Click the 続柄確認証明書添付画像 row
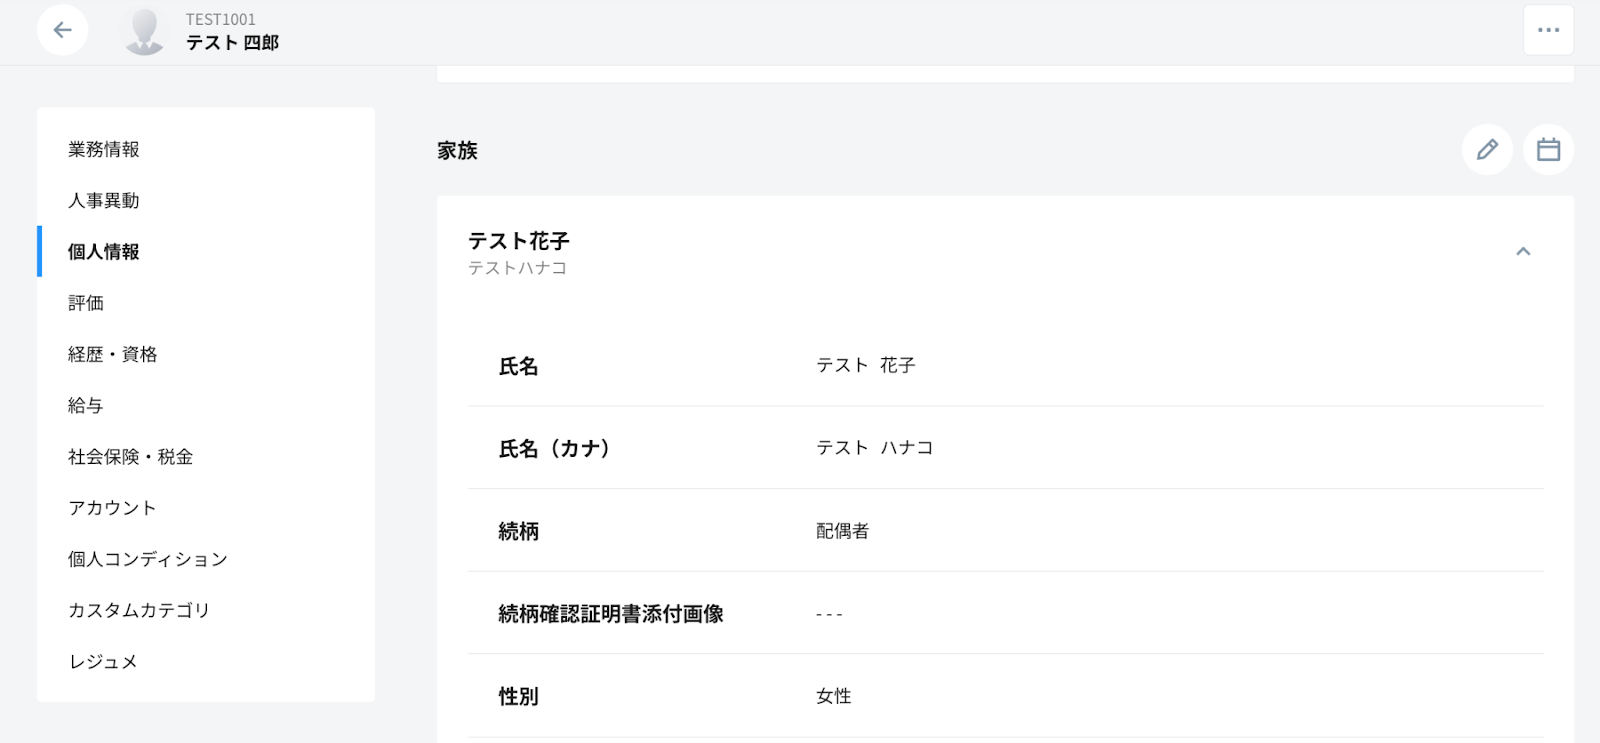The width and height of the screenshot is (1600, 743). [1005, 613]
